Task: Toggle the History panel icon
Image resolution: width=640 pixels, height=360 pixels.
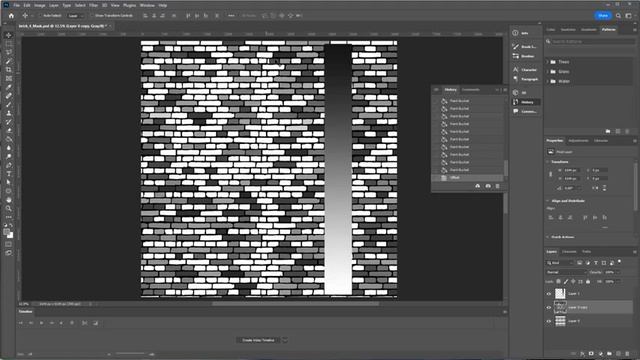Action: pyautogui.click(x=515, y=102)
